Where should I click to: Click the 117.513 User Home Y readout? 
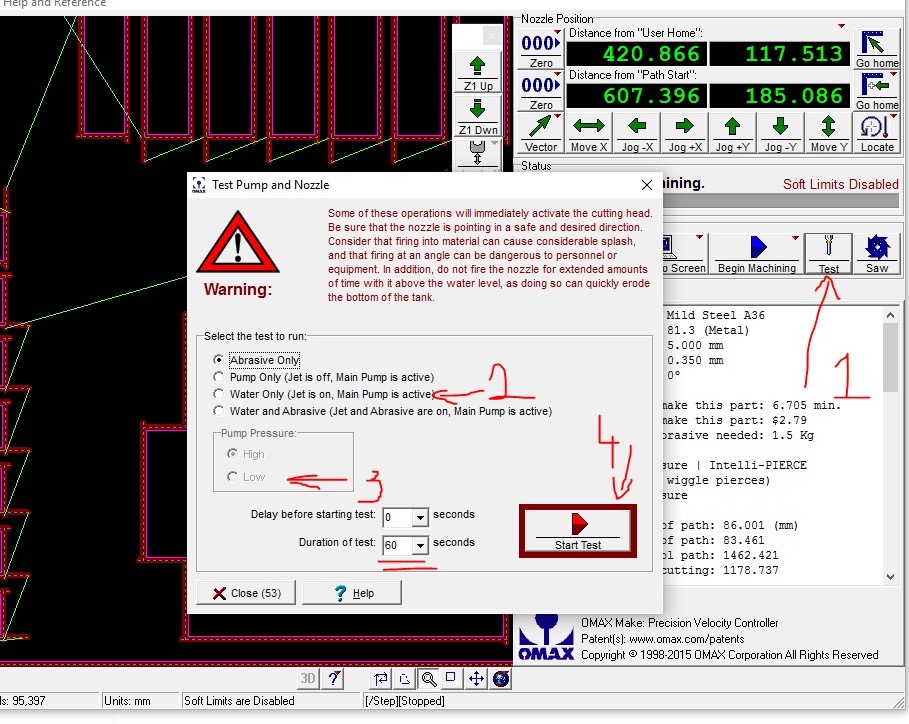tap(779, 54)
